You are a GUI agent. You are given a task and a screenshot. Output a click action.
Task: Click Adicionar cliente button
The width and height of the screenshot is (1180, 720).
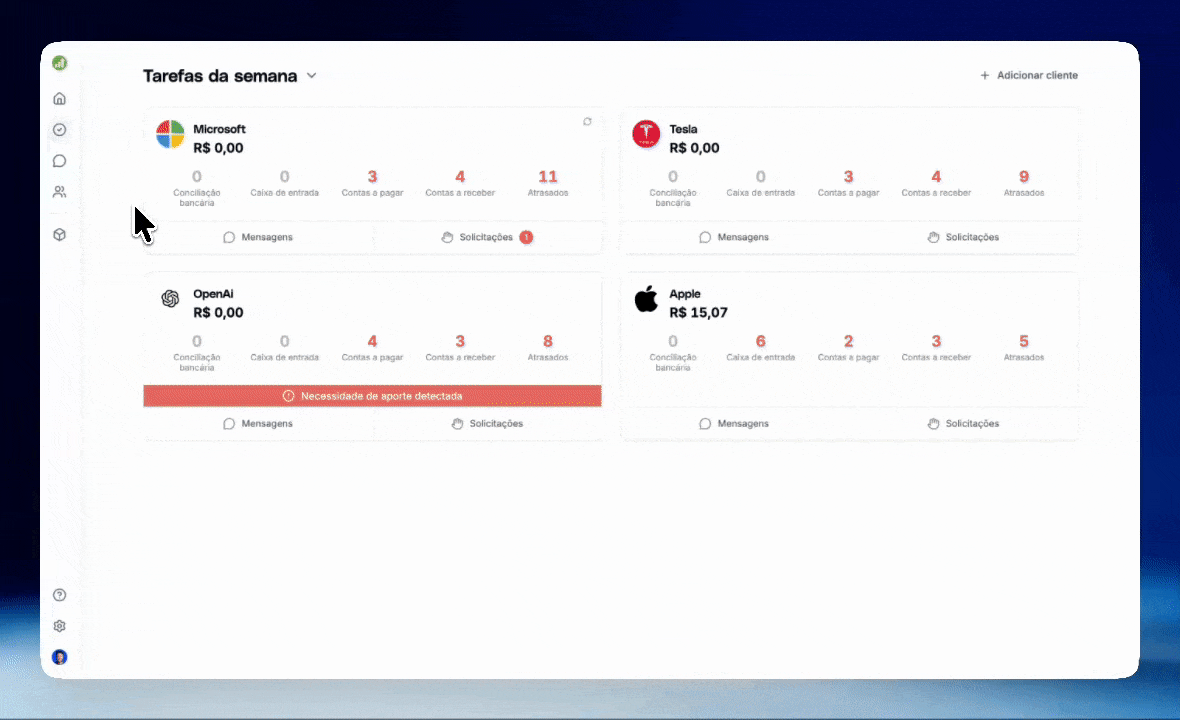(1029, 75)
